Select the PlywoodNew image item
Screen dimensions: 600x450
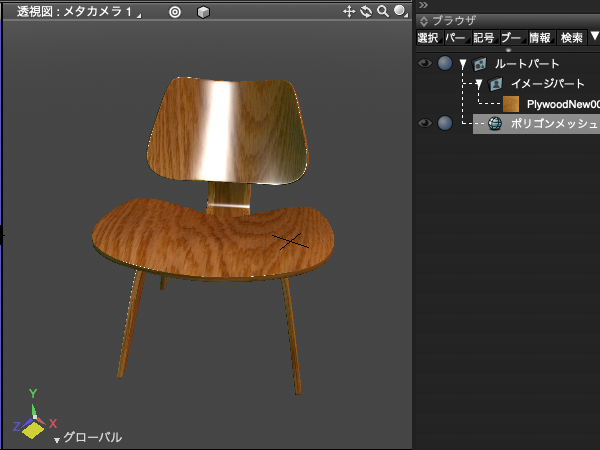[563, 104]
